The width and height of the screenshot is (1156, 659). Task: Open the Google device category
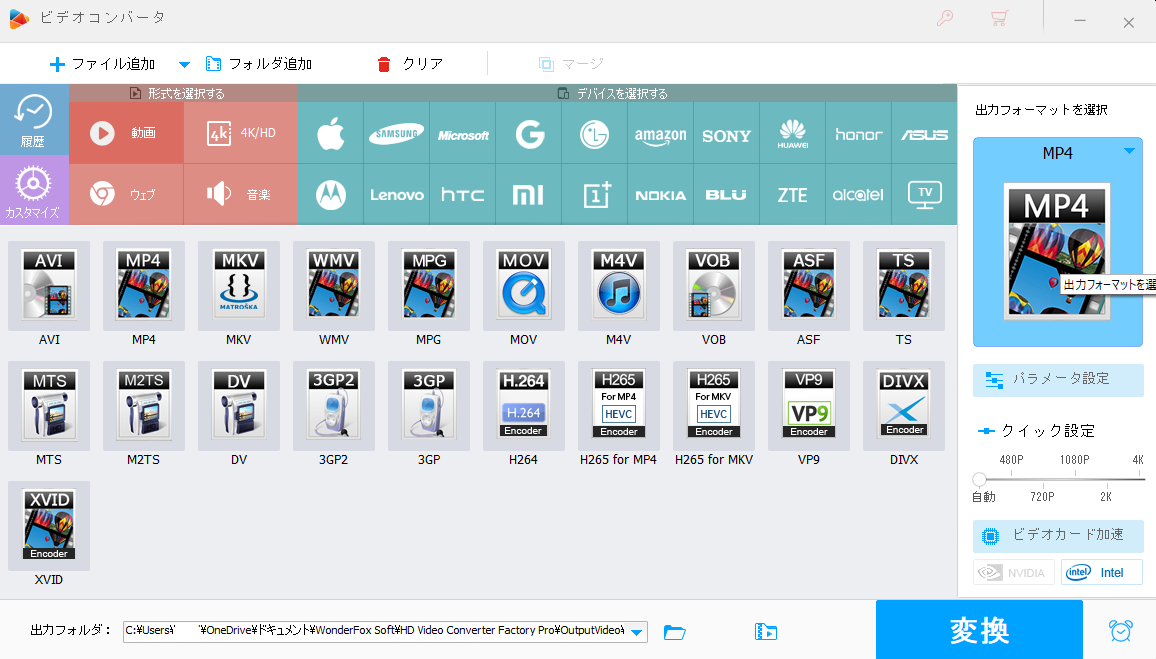tap(529, 133)
